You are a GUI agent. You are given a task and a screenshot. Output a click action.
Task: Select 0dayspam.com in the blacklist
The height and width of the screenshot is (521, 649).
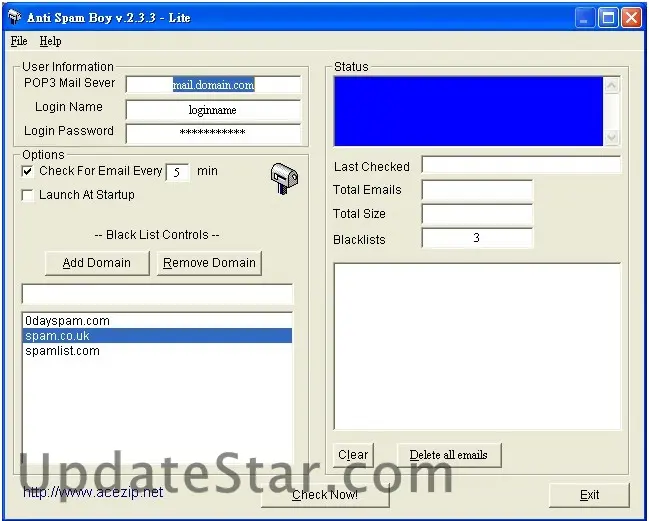tap(157, 321)
